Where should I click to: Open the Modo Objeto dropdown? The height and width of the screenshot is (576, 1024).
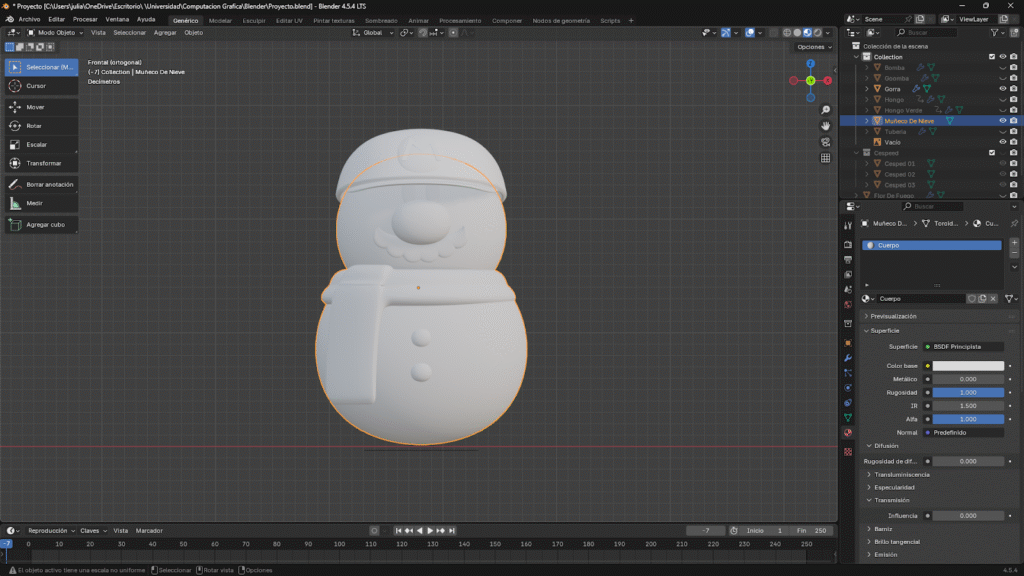(x=55, y=32)
